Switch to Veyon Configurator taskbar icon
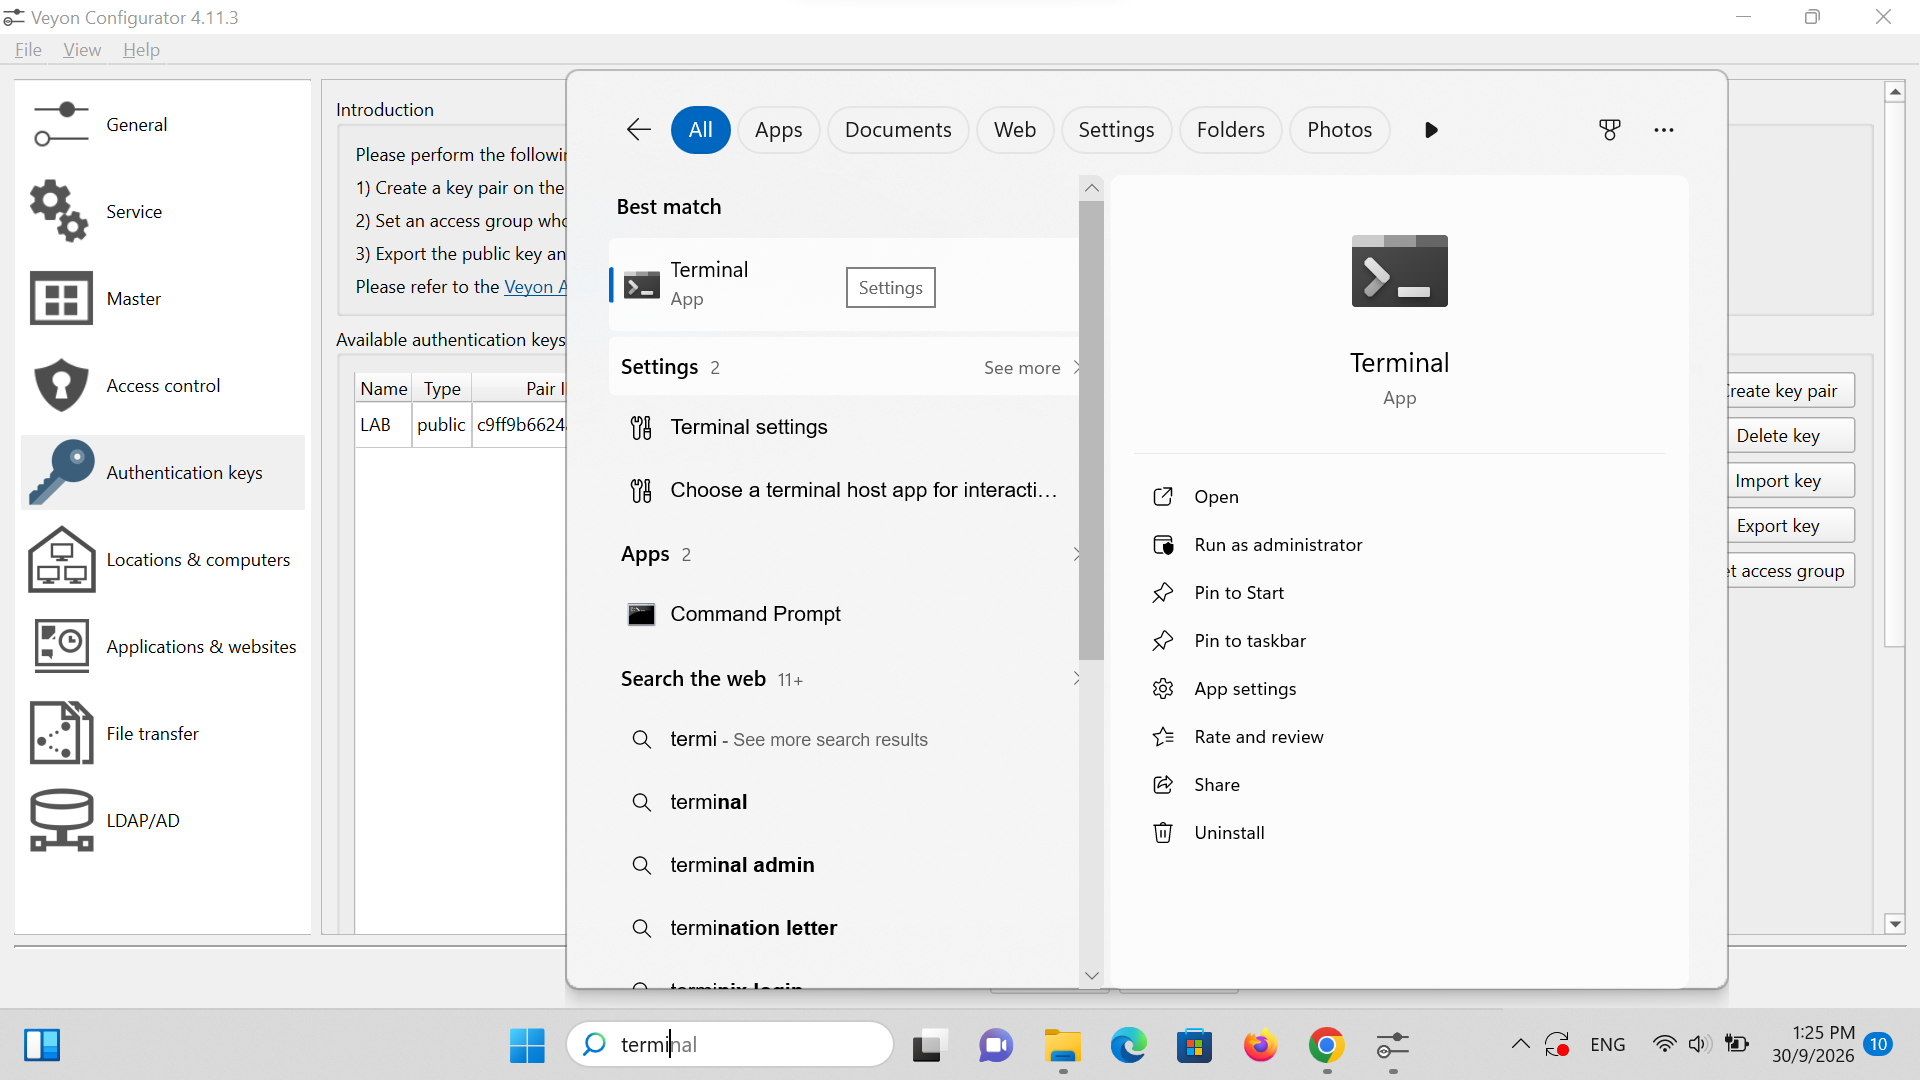 [x=1393, y=1045]
